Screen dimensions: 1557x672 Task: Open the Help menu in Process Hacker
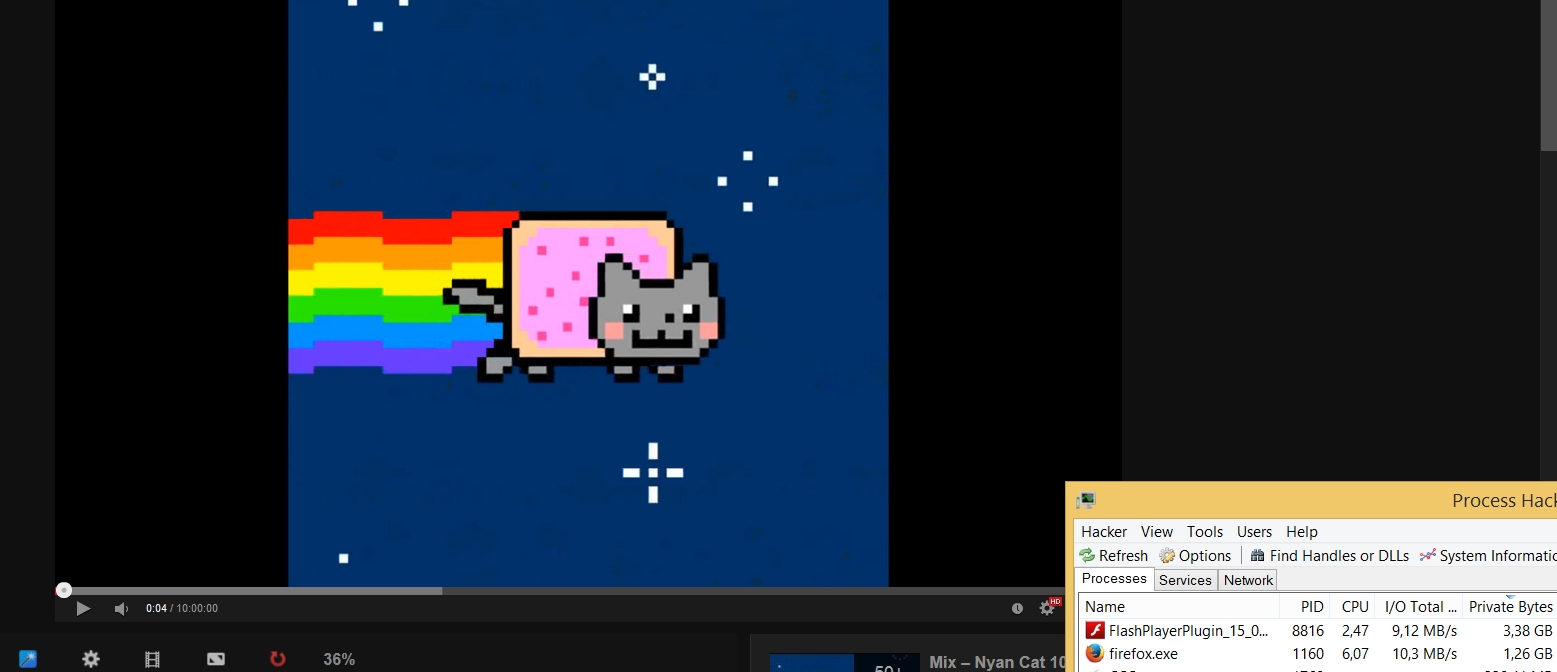pos(1302,532)
